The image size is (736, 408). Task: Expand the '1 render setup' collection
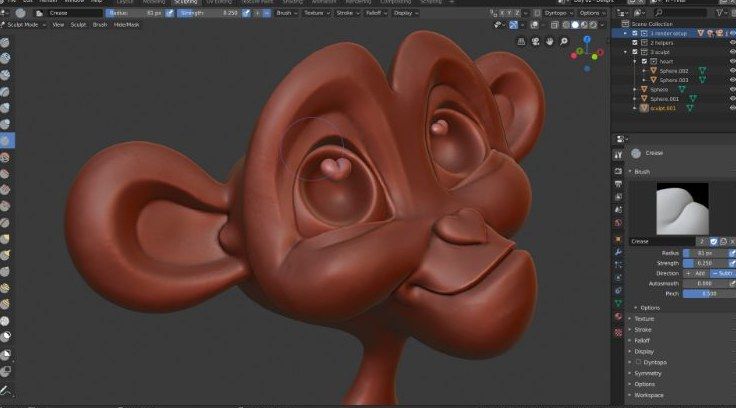(625, 33)
